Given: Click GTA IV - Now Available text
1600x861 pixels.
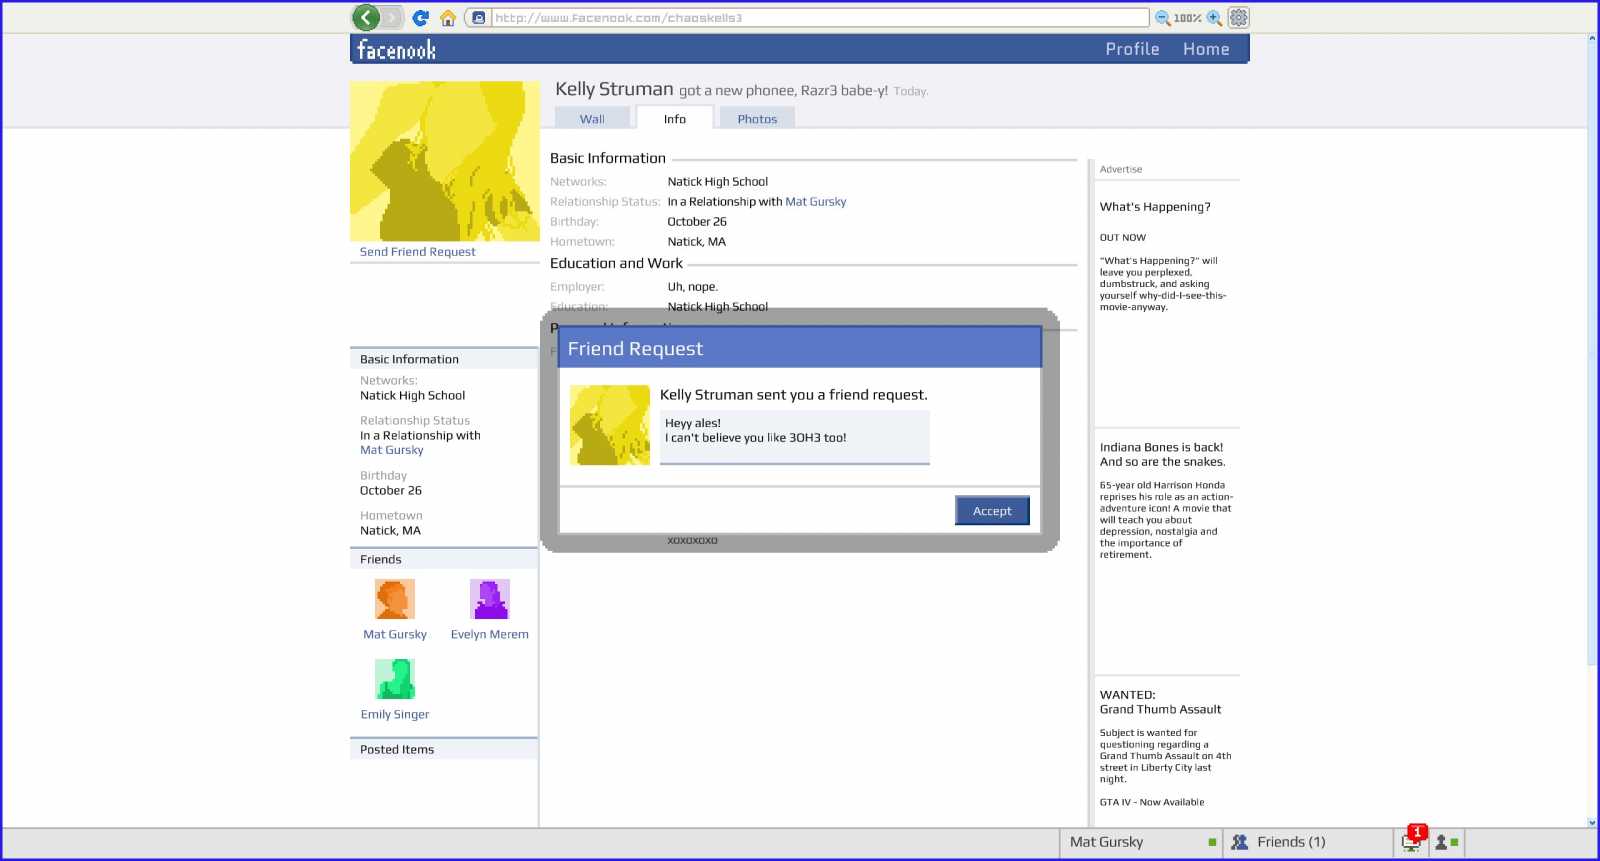Looking at the screenshot, I should [1152, 803].
